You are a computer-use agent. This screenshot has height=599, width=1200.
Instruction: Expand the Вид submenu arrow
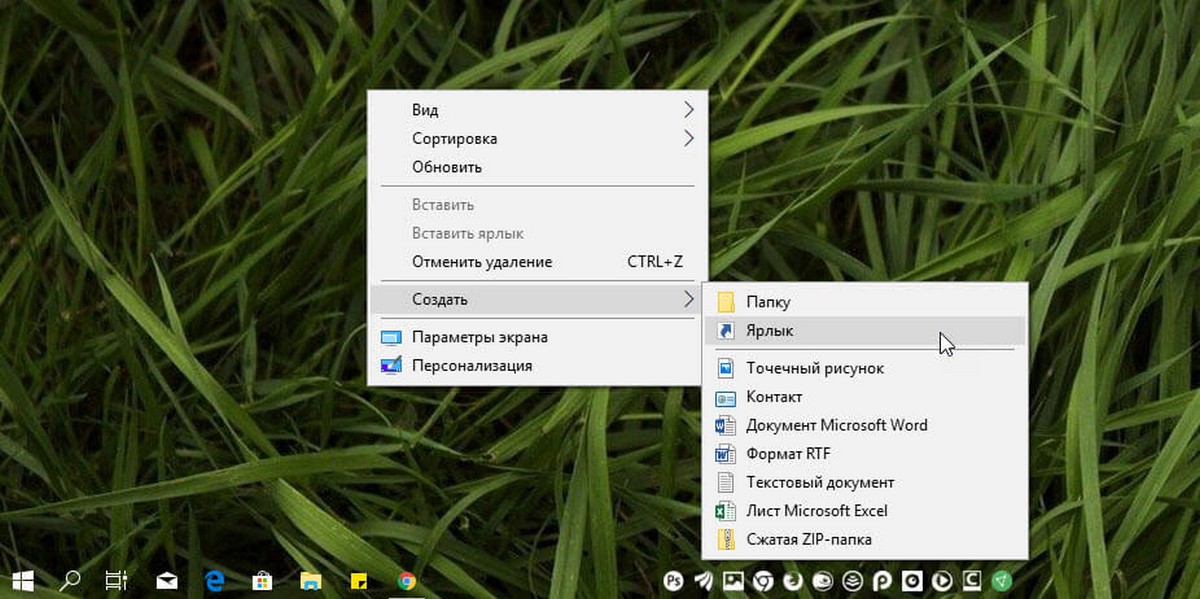(688, 109)
